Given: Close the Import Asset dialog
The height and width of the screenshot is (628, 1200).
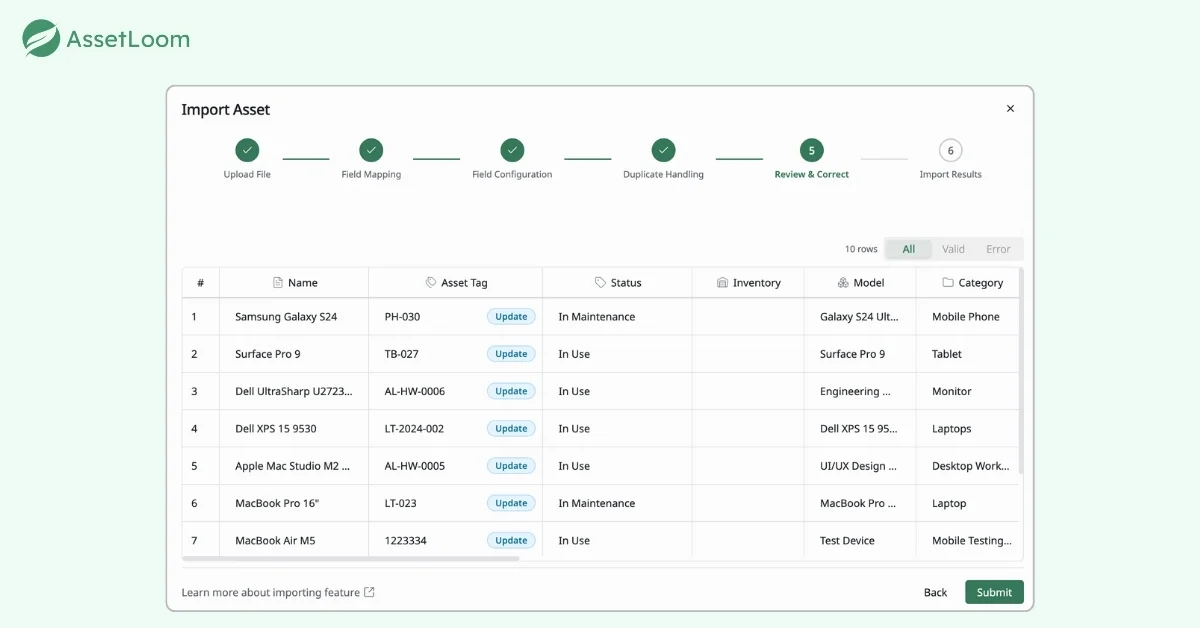Looking at the screenshot, I should (x=1010, y=109).
